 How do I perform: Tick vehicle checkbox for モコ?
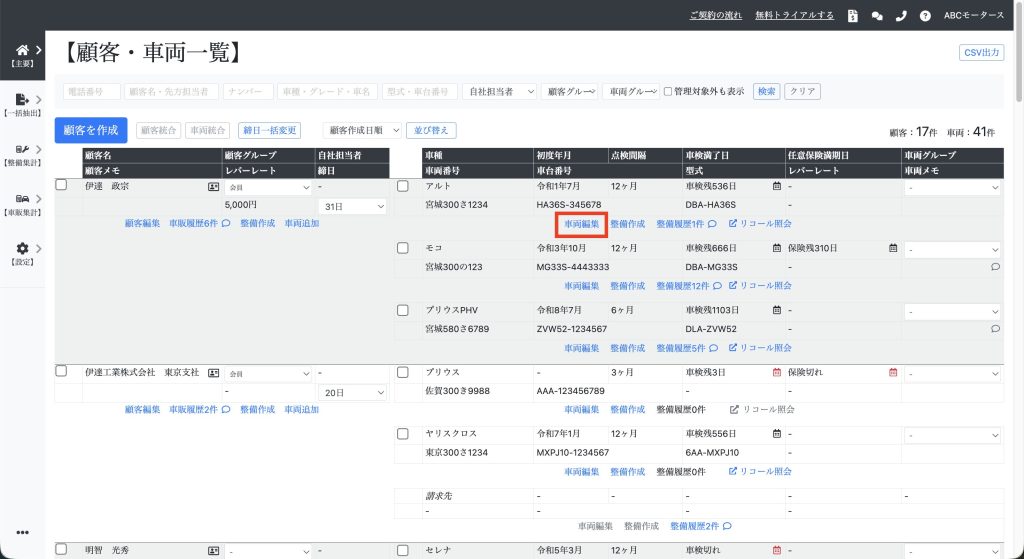coord(403,248)
